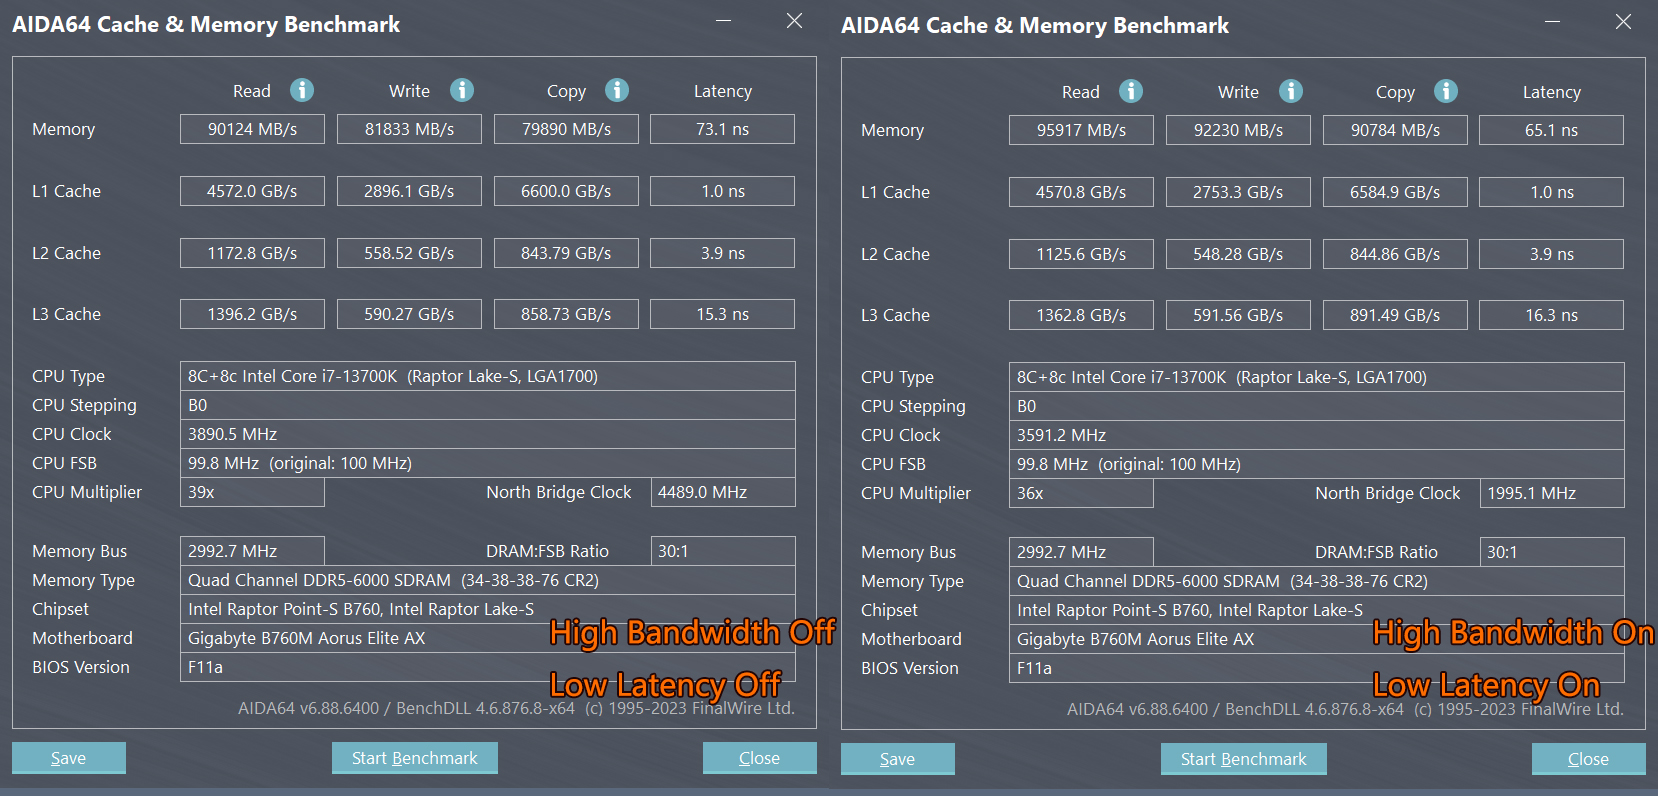The width and height of the screenshot is (1658, 798).
Task: Select L2 Cache copy 844.86 GB/s
Action: (x=1395, y=254)
